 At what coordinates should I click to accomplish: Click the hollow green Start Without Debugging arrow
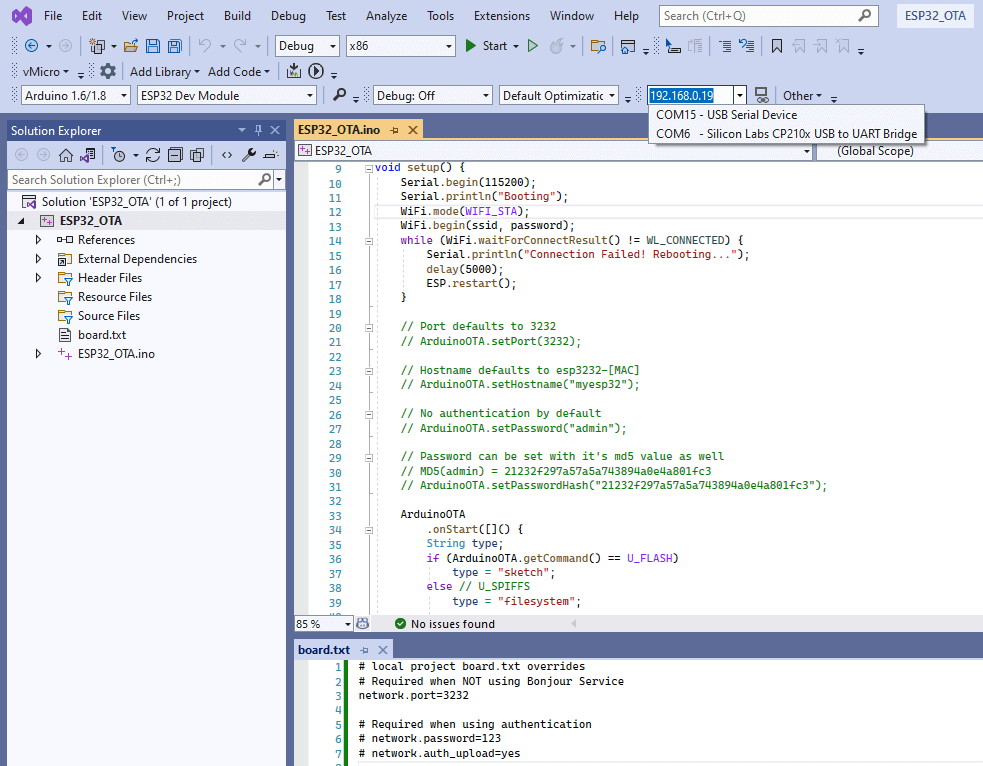533,46
